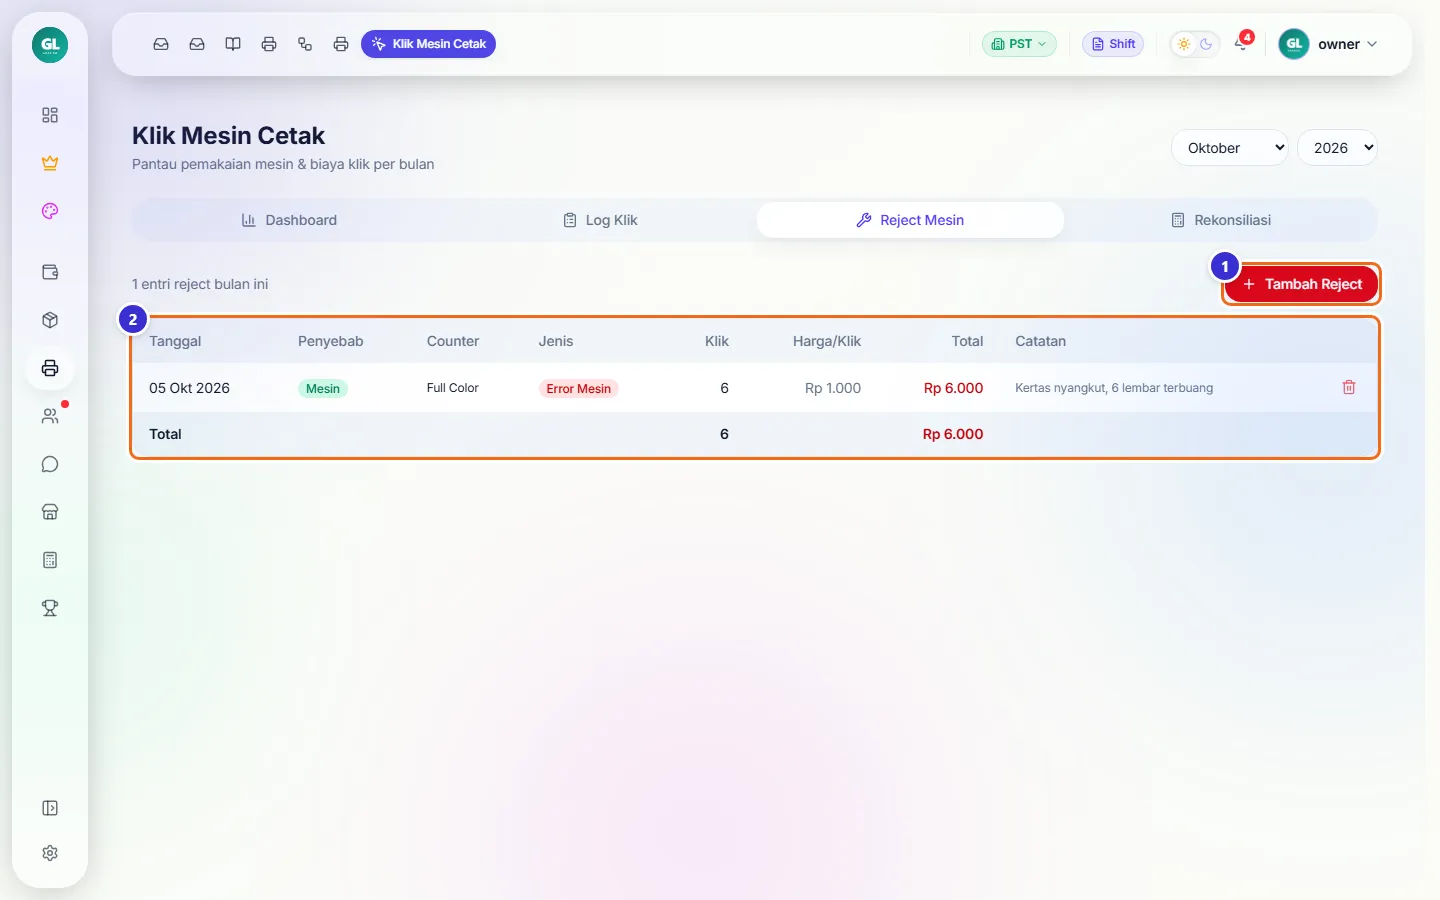Screen dimensions: 1440x900
Task: Open notifications bell with badge 4
Action: tap(1242, 44)
